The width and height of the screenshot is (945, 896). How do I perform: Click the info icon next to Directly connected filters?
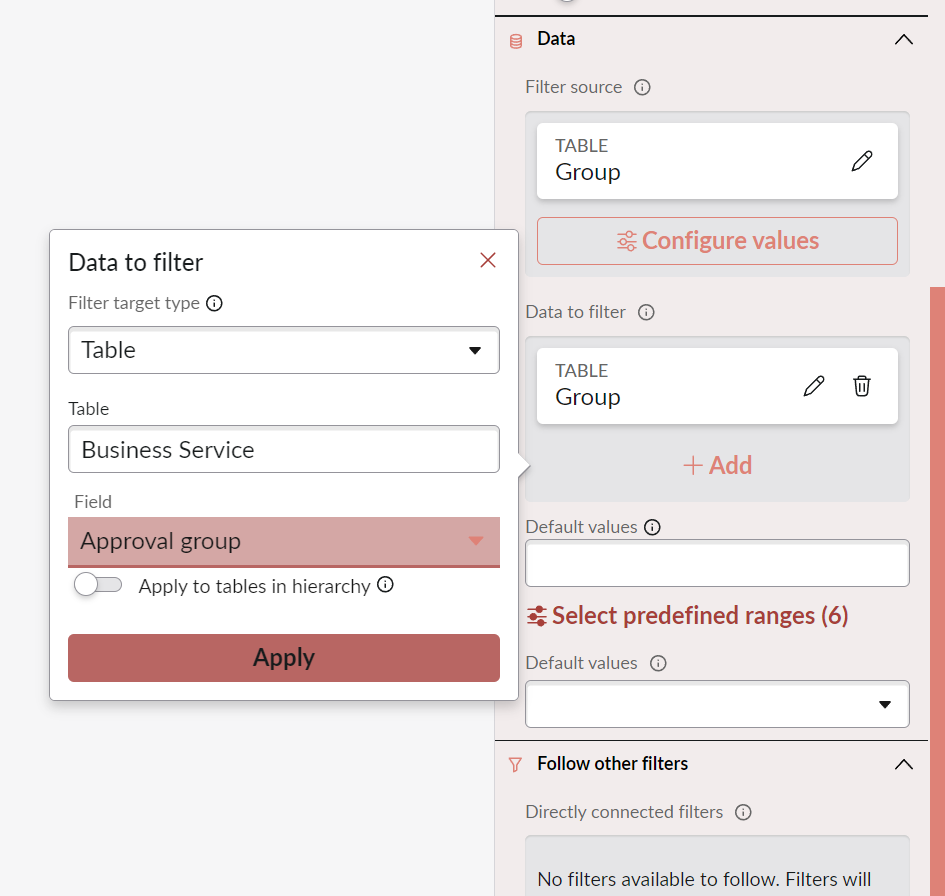(742, 812)
